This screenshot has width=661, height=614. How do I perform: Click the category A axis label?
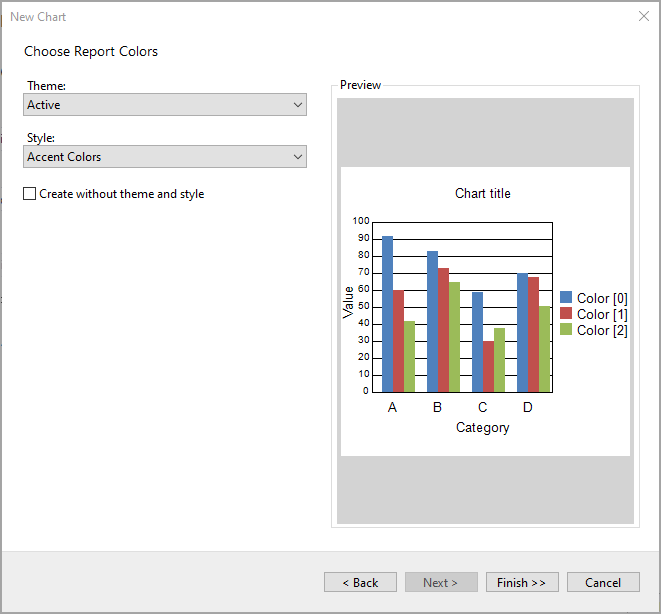point(392,408)
